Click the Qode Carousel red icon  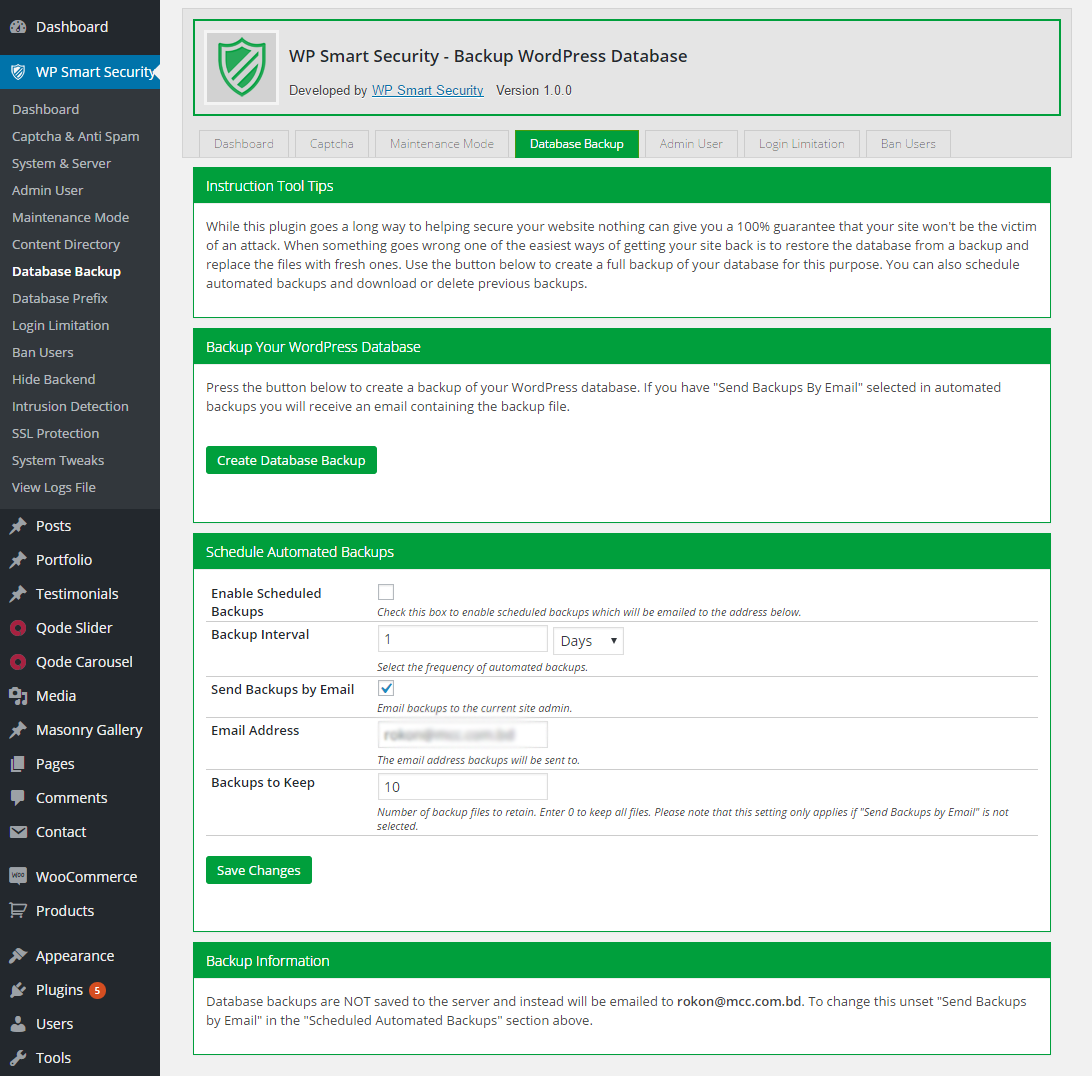pyautogui.click(x=18, y=662)
